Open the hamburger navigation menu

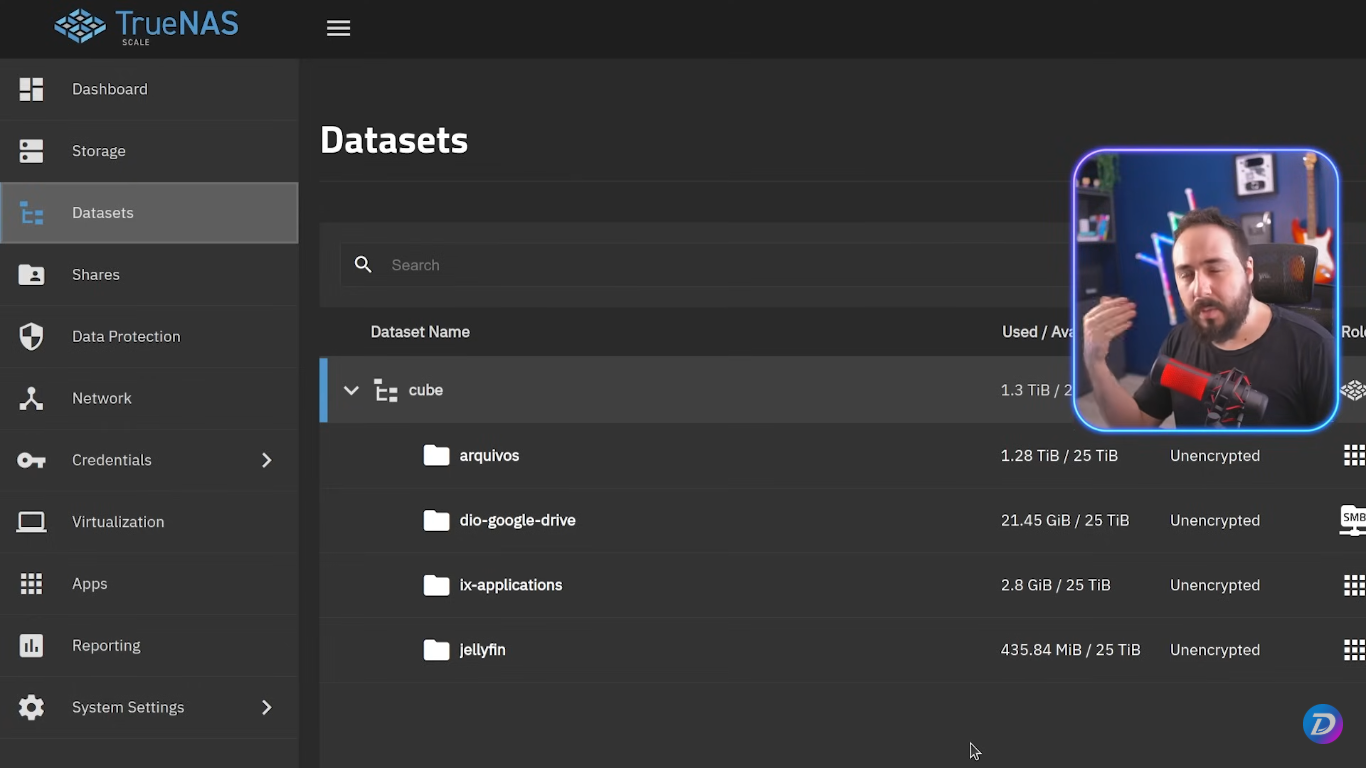[x=338, y=27]
